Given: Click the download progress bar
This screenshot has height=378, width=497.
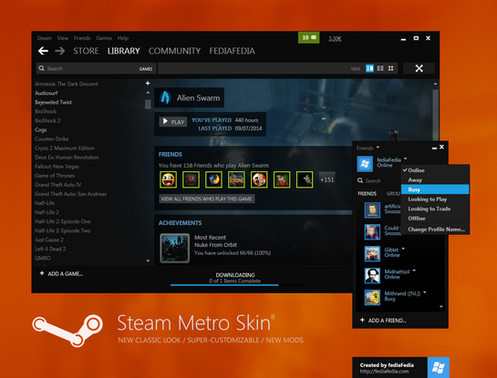Looking at the screenshot, I should pyautogui.click(x=236, y=285).
